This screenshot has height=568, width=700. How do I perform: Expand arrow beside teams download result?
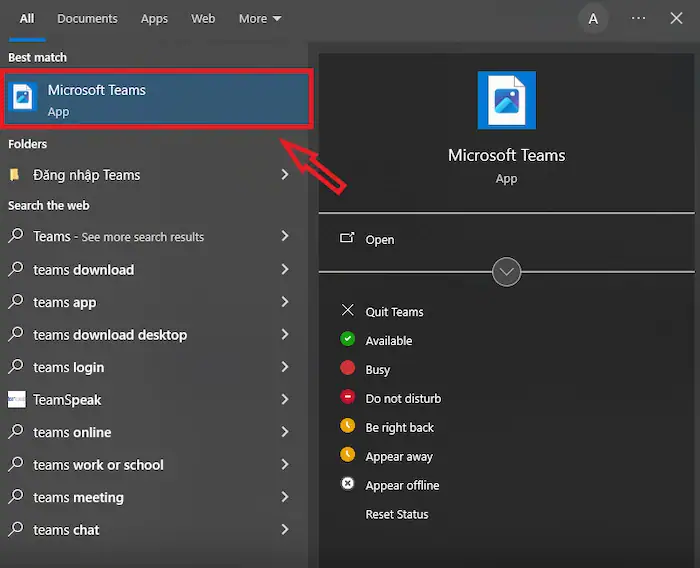[x=285, y=270]
